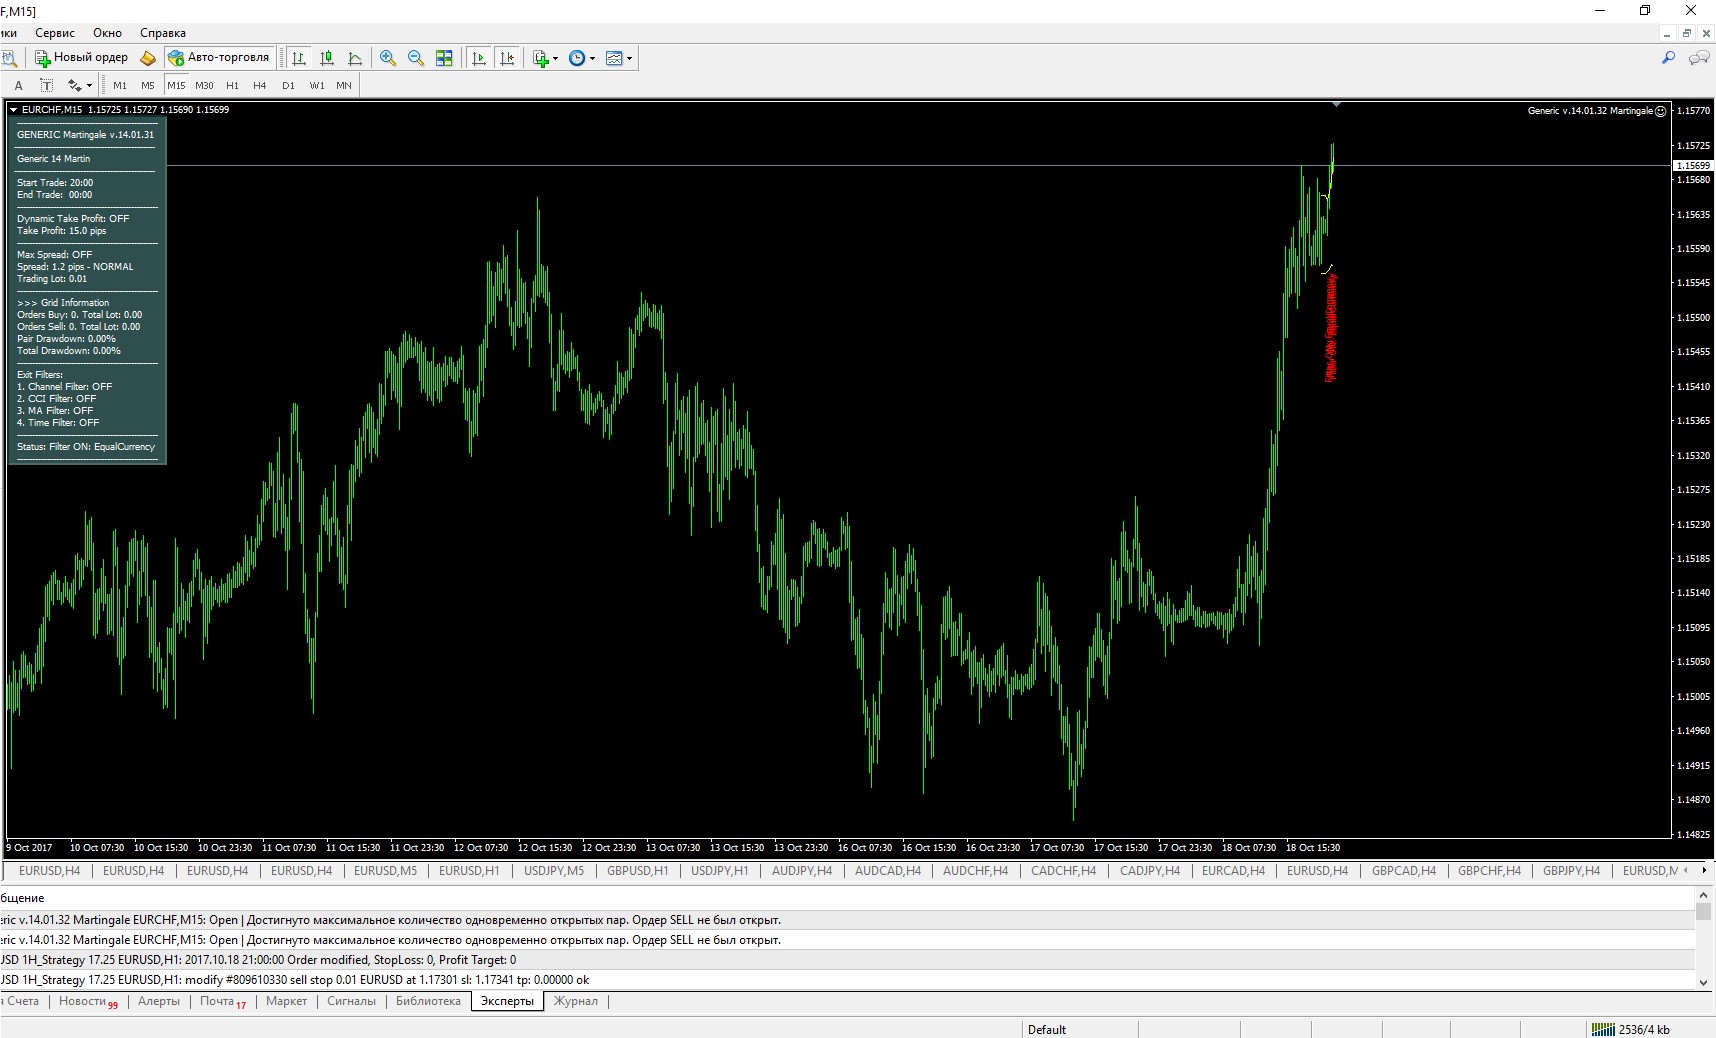1716x1038 pixels.
Task: Click the chart zoom magnifier icon at far left
Action: 9,58
